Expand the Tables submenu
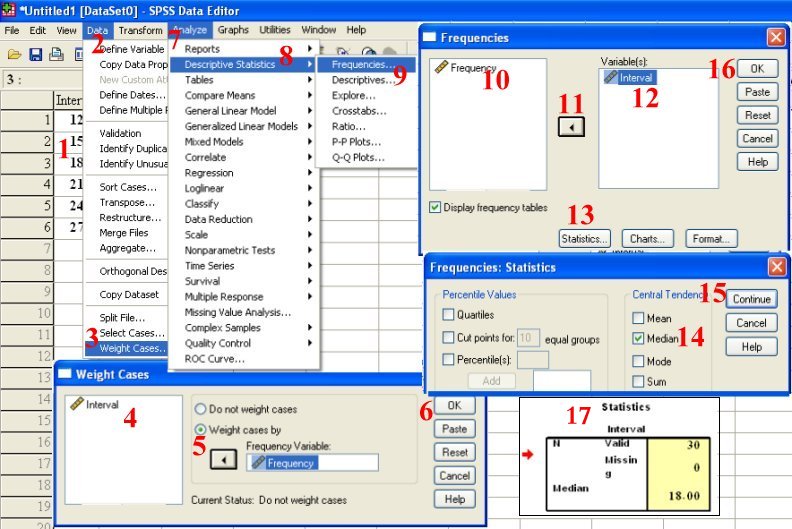Viewport: 792px width, 529px height. point(310,80)
